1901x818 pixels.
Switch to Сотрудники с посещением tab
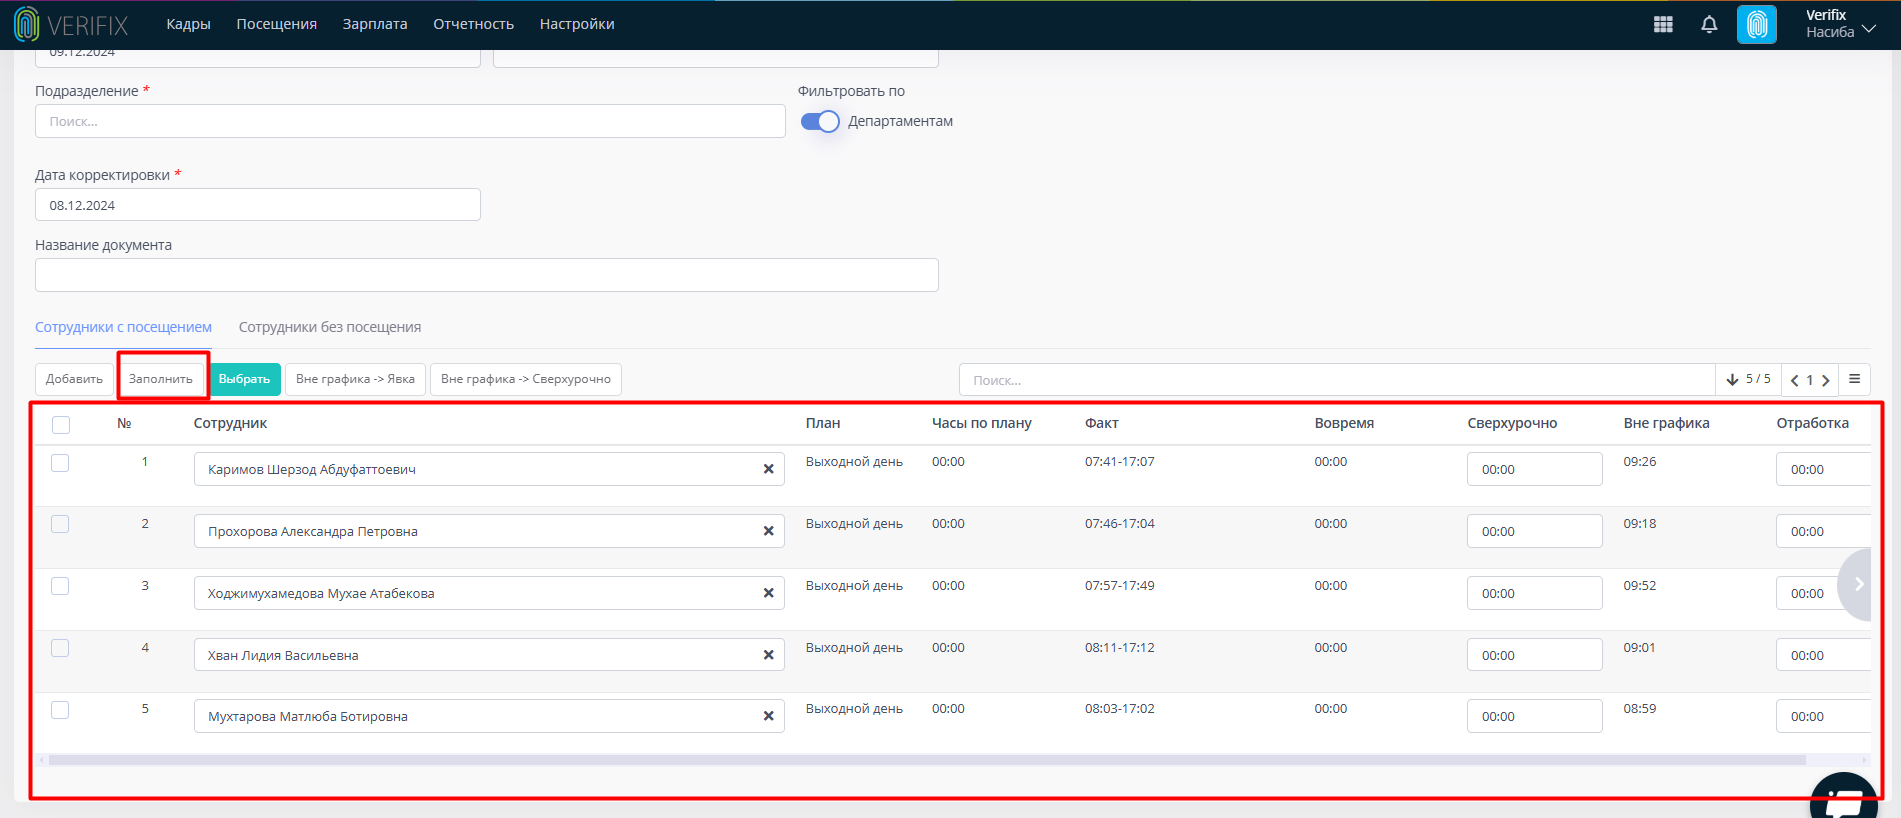pos(123,327)
